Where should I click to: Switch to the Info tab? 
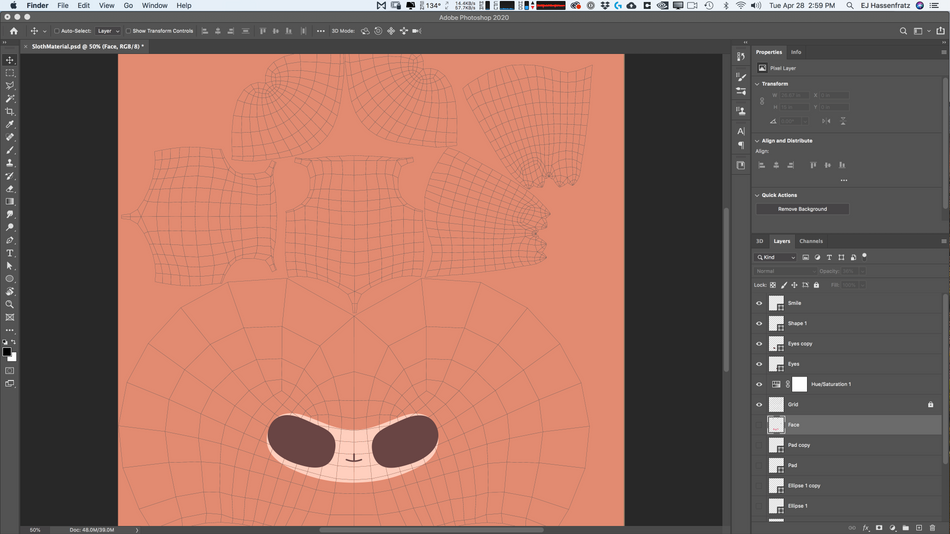point(796,52)
